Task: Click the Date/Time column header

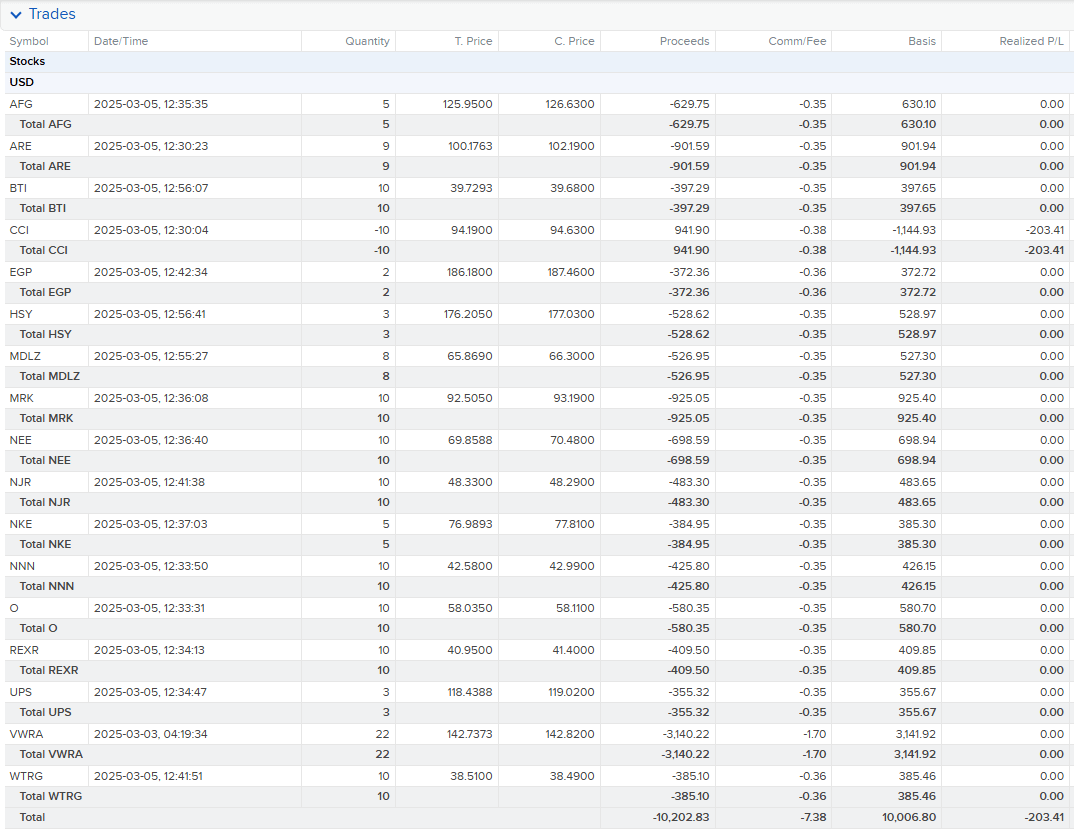Action: point(121,41)
